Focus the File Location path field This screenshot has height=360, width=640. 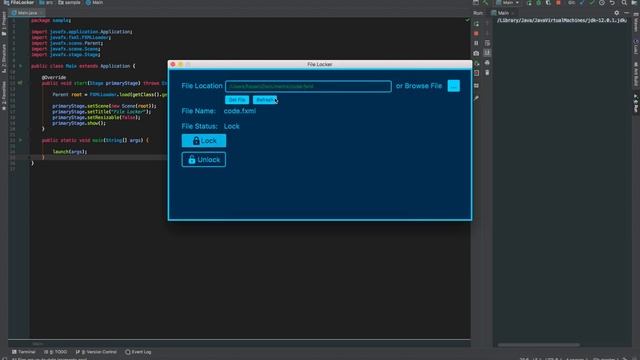coord(308,87)
